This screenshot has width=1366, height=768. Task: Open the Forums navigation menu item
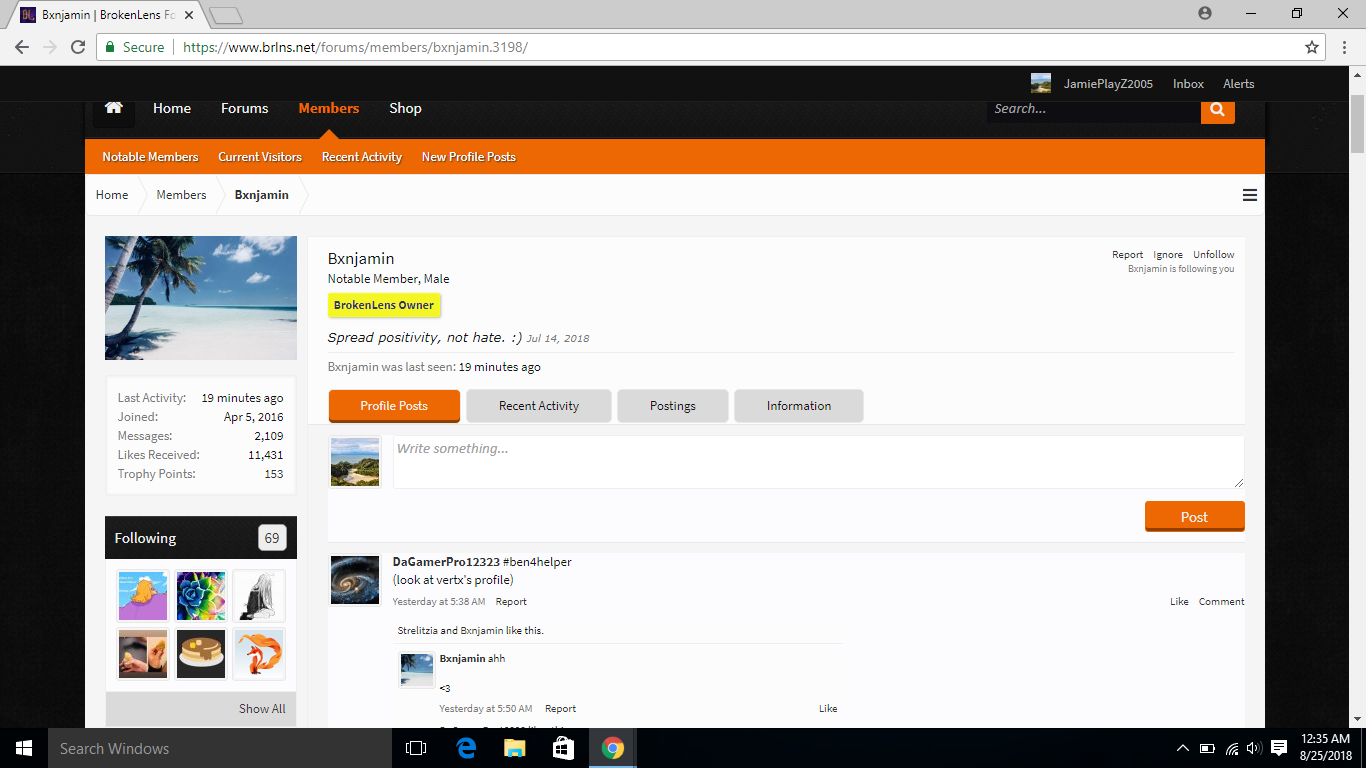[x=245, y=108]
